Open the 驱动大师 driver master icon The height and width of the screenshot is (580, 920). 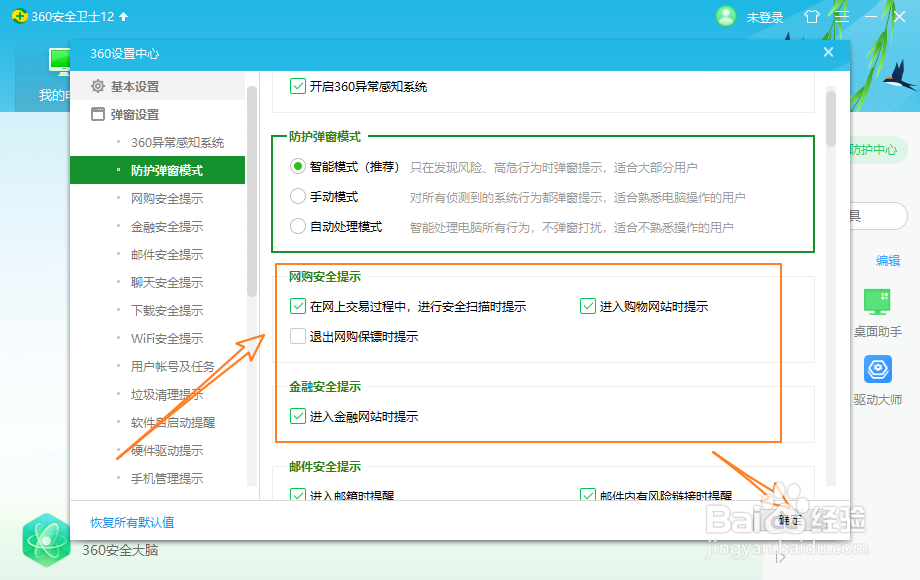878,369
